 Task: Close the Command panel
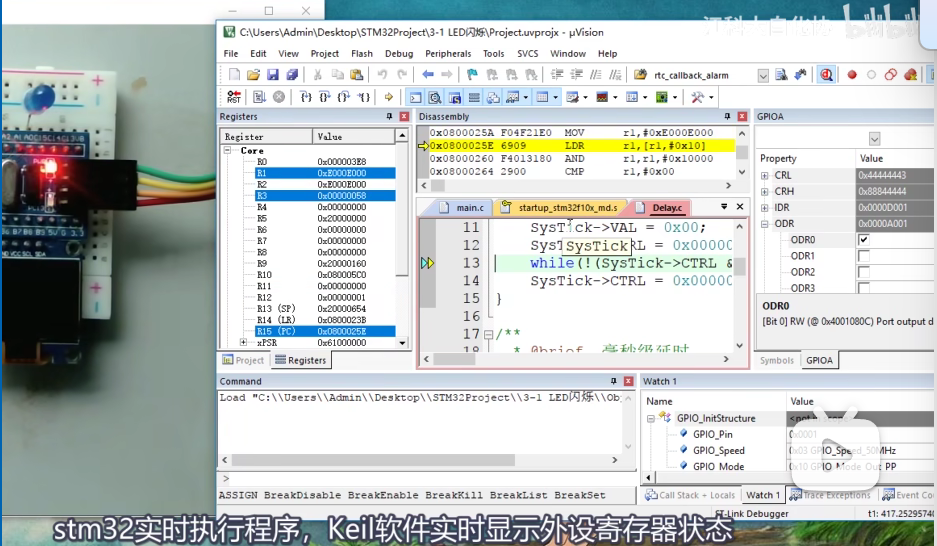(x=629, y=381)
